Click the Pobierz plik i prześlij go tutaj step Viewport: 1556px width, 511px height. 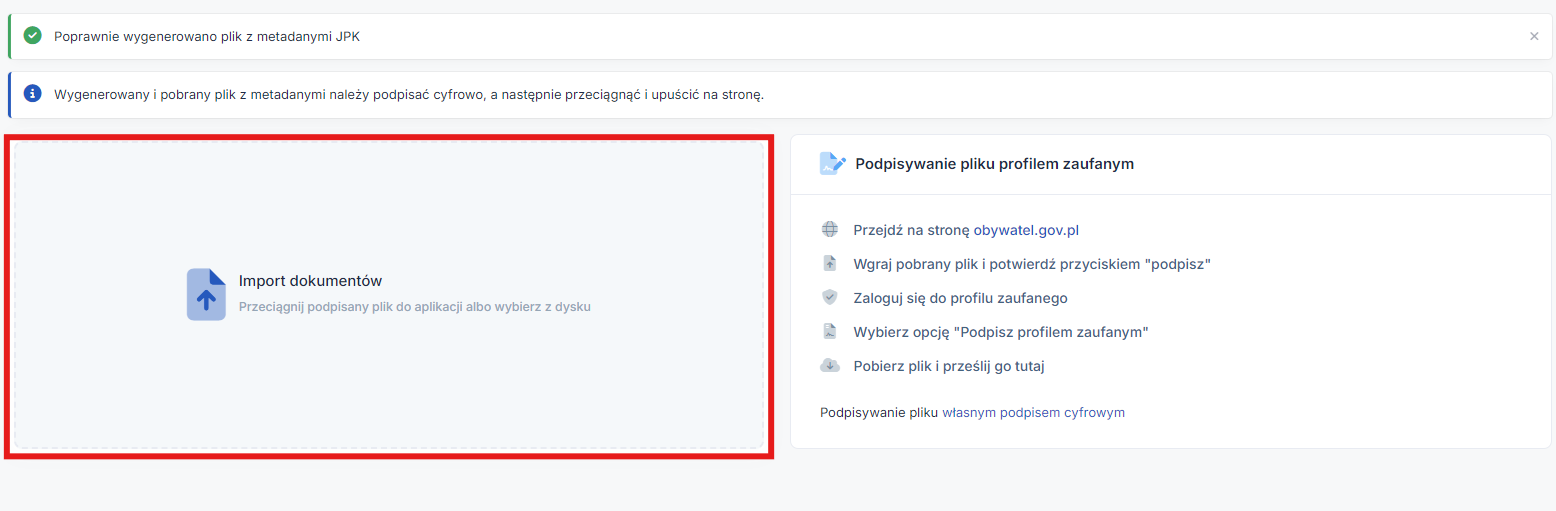coord(949,366)
